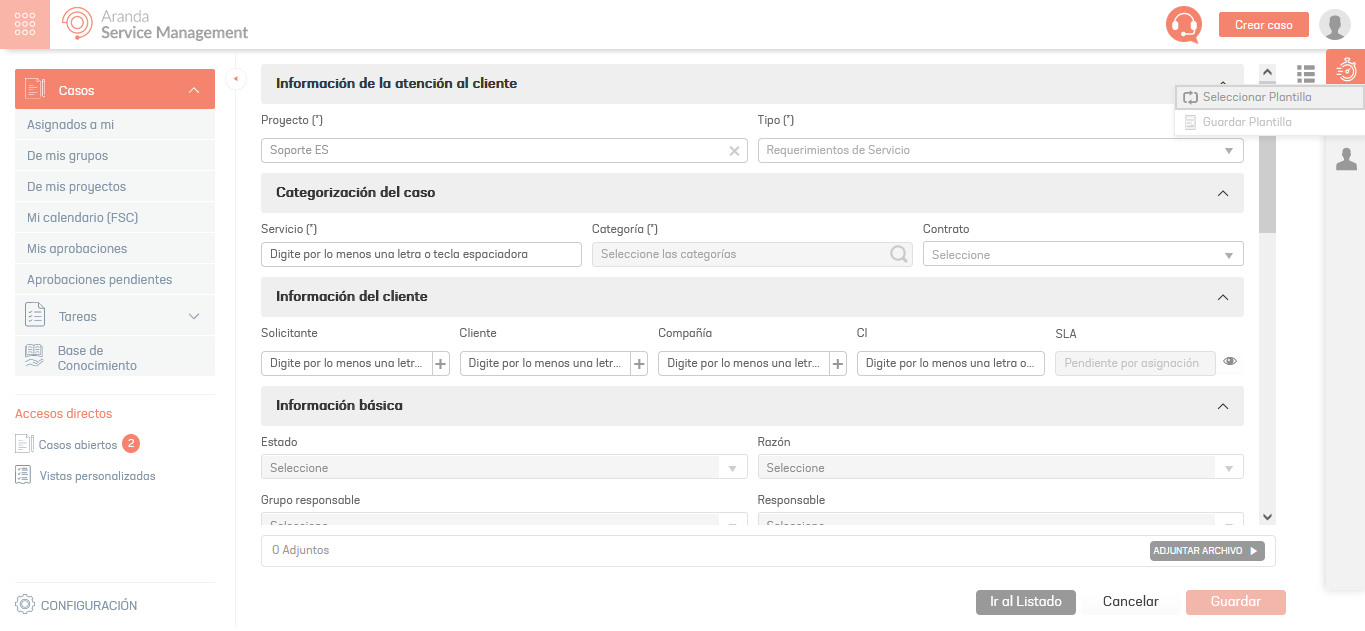Viewport: 1365px width, 631px height.
Task: Collapse the Casos menu section
Action: pos(194,90)
